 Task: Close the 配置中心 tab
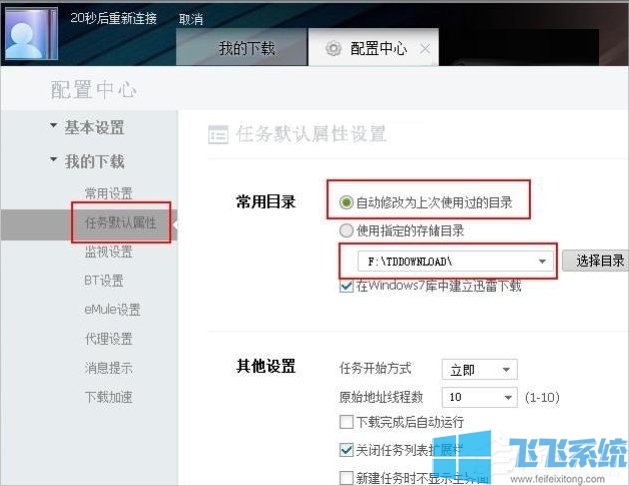[x=425, y=48]
